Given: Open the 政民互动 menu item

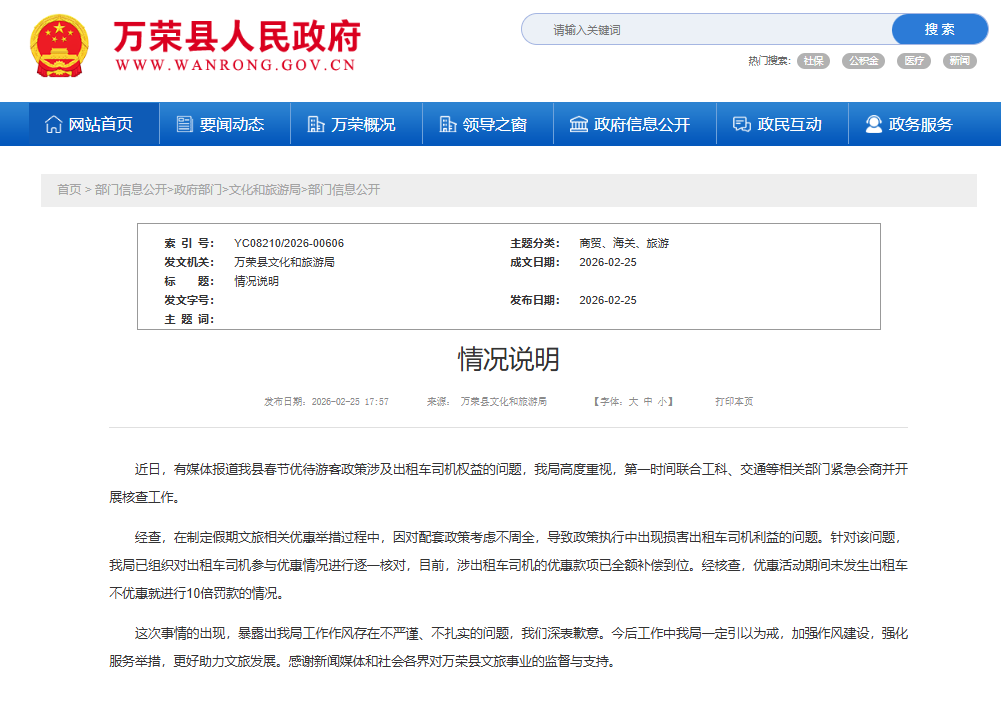Looking at the screenshot, I should (782, 124).
